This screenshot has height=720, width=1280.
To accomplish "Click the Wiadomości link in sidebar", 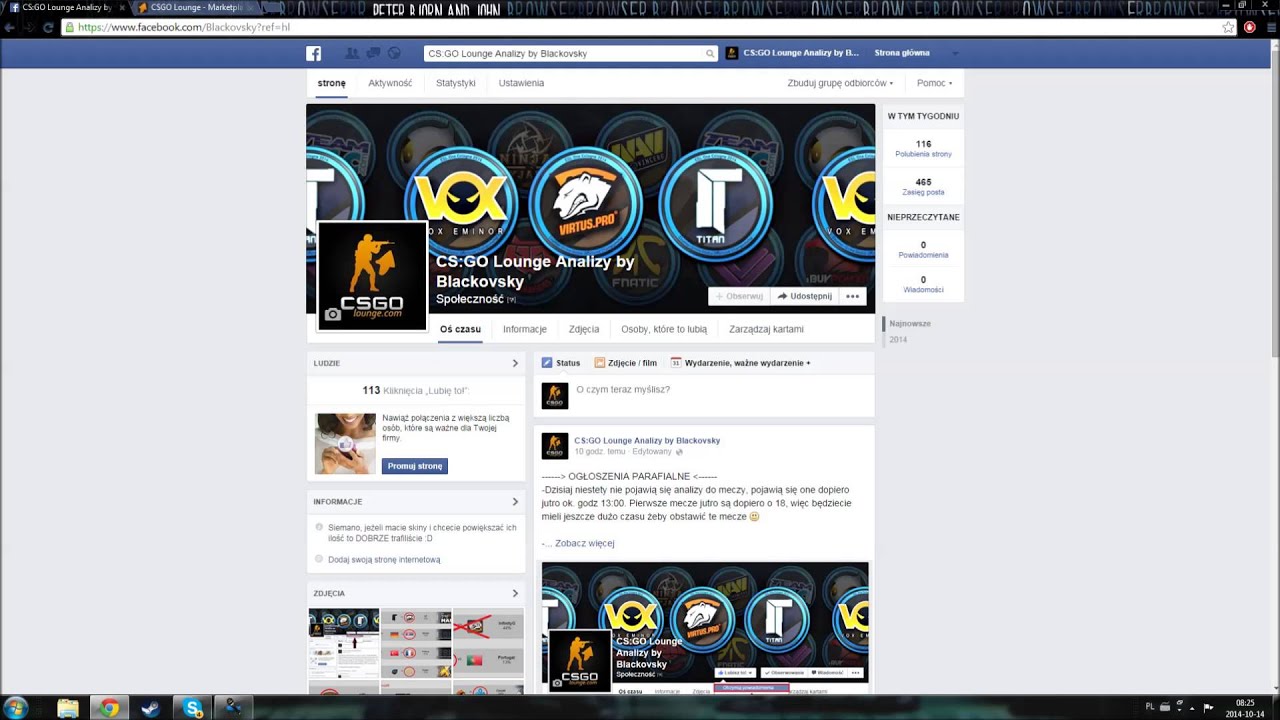I will click(923, 290).
